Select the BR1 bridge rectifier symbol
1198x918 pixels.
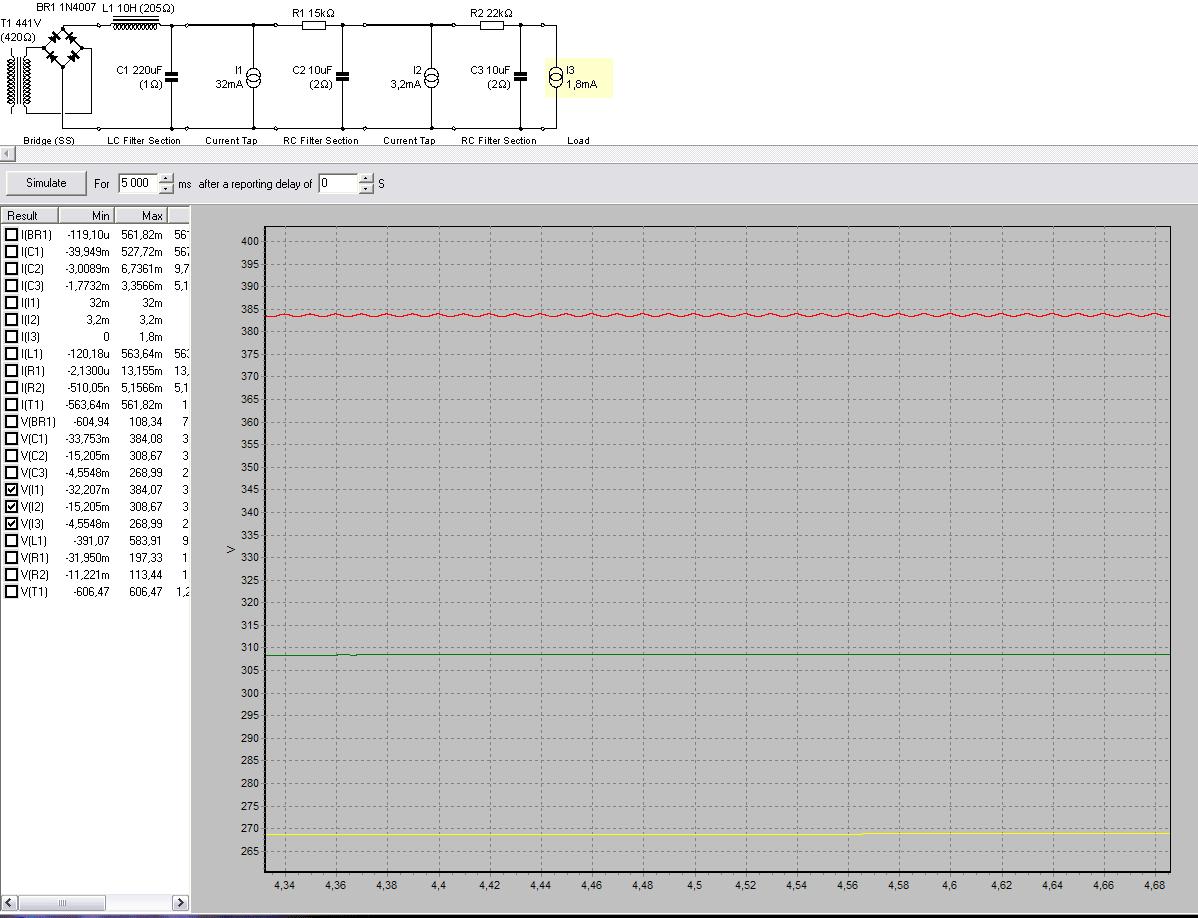63,47
